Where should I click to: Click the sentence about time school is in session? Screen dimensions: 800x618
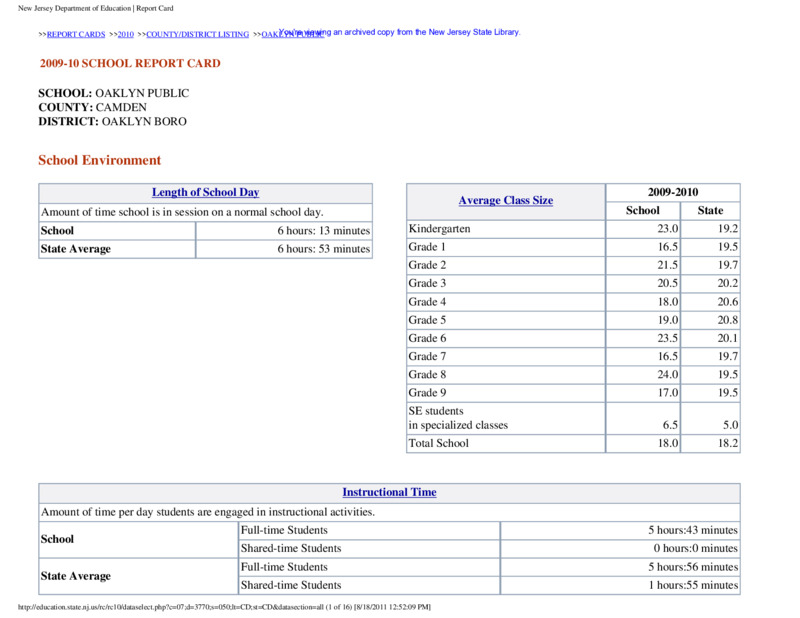pyautogui.click(x=182, y=212)
